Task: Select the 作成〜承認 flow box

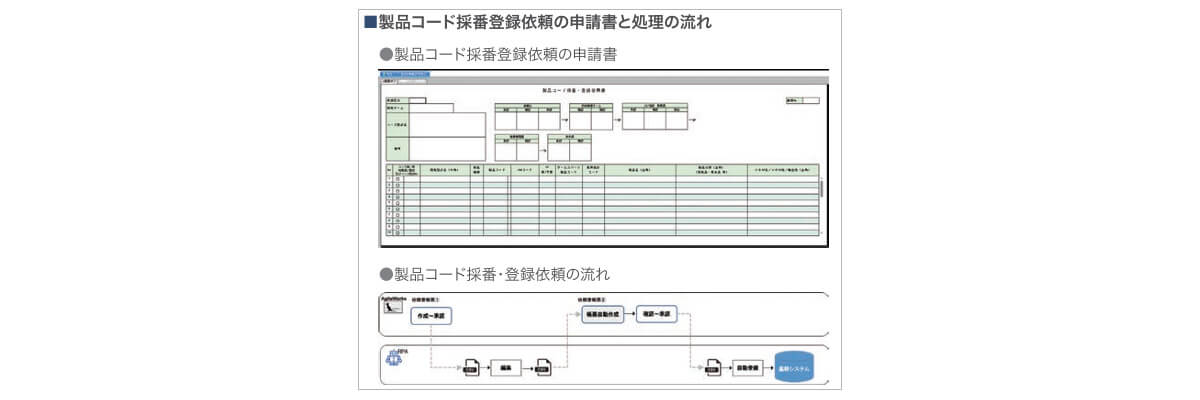Action: (431, 315)
